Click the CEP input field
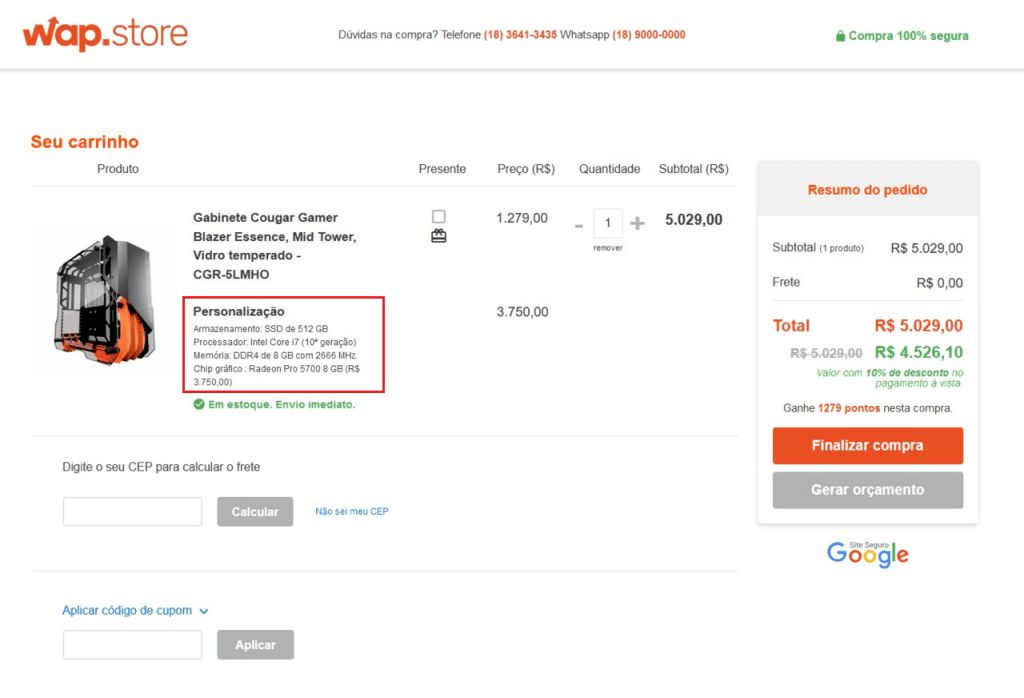Image resolution: width=1024 pixels, height=698 pixels. click(x=132, y=511)
